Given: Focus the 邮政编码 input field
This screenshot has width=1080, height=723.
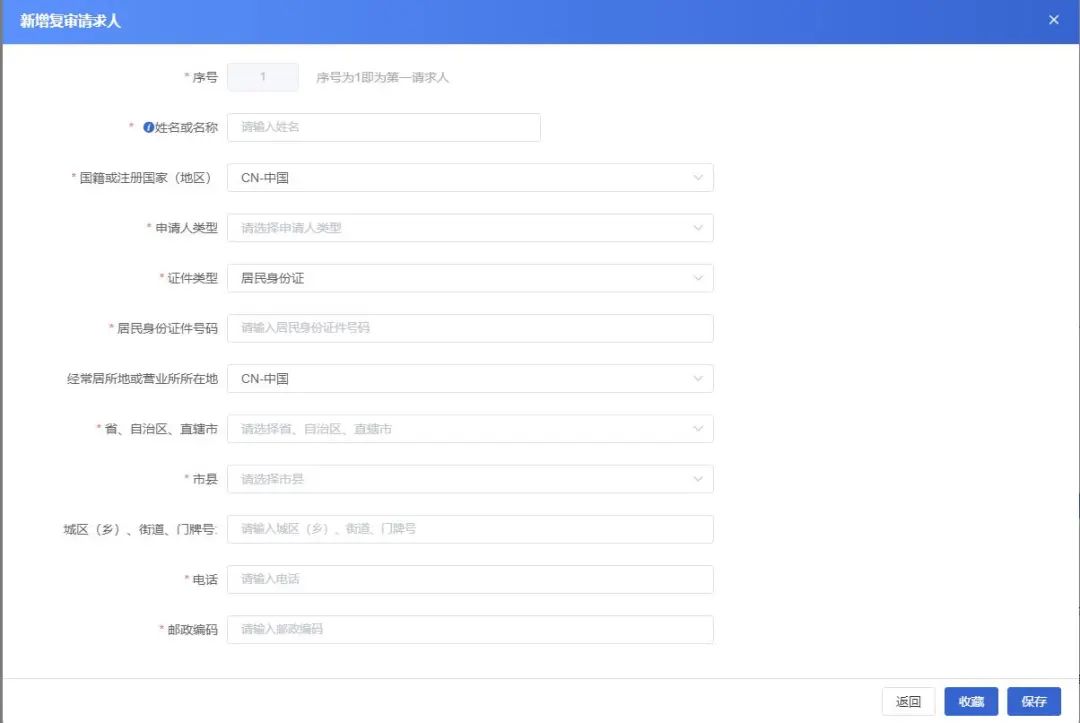Looking at the screenshot, I should (x=470, y=630).
